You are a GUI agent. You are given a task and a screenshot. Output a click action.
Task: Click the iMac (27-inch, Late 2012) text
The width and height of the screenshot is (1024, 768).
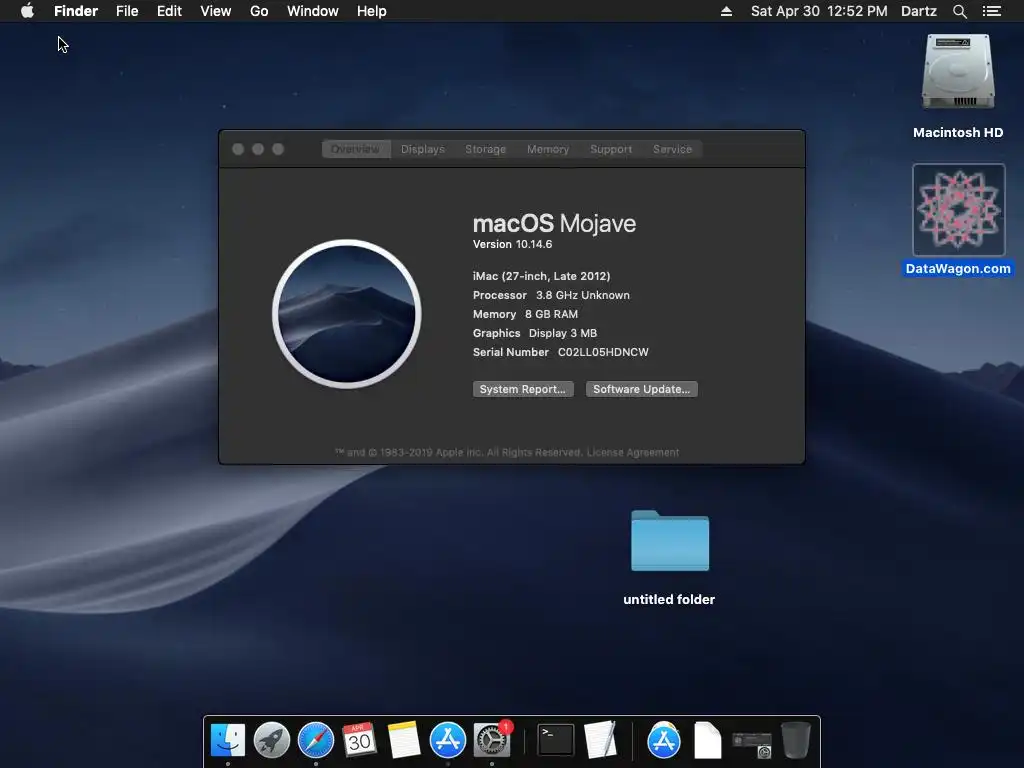(x=541, y=276)
